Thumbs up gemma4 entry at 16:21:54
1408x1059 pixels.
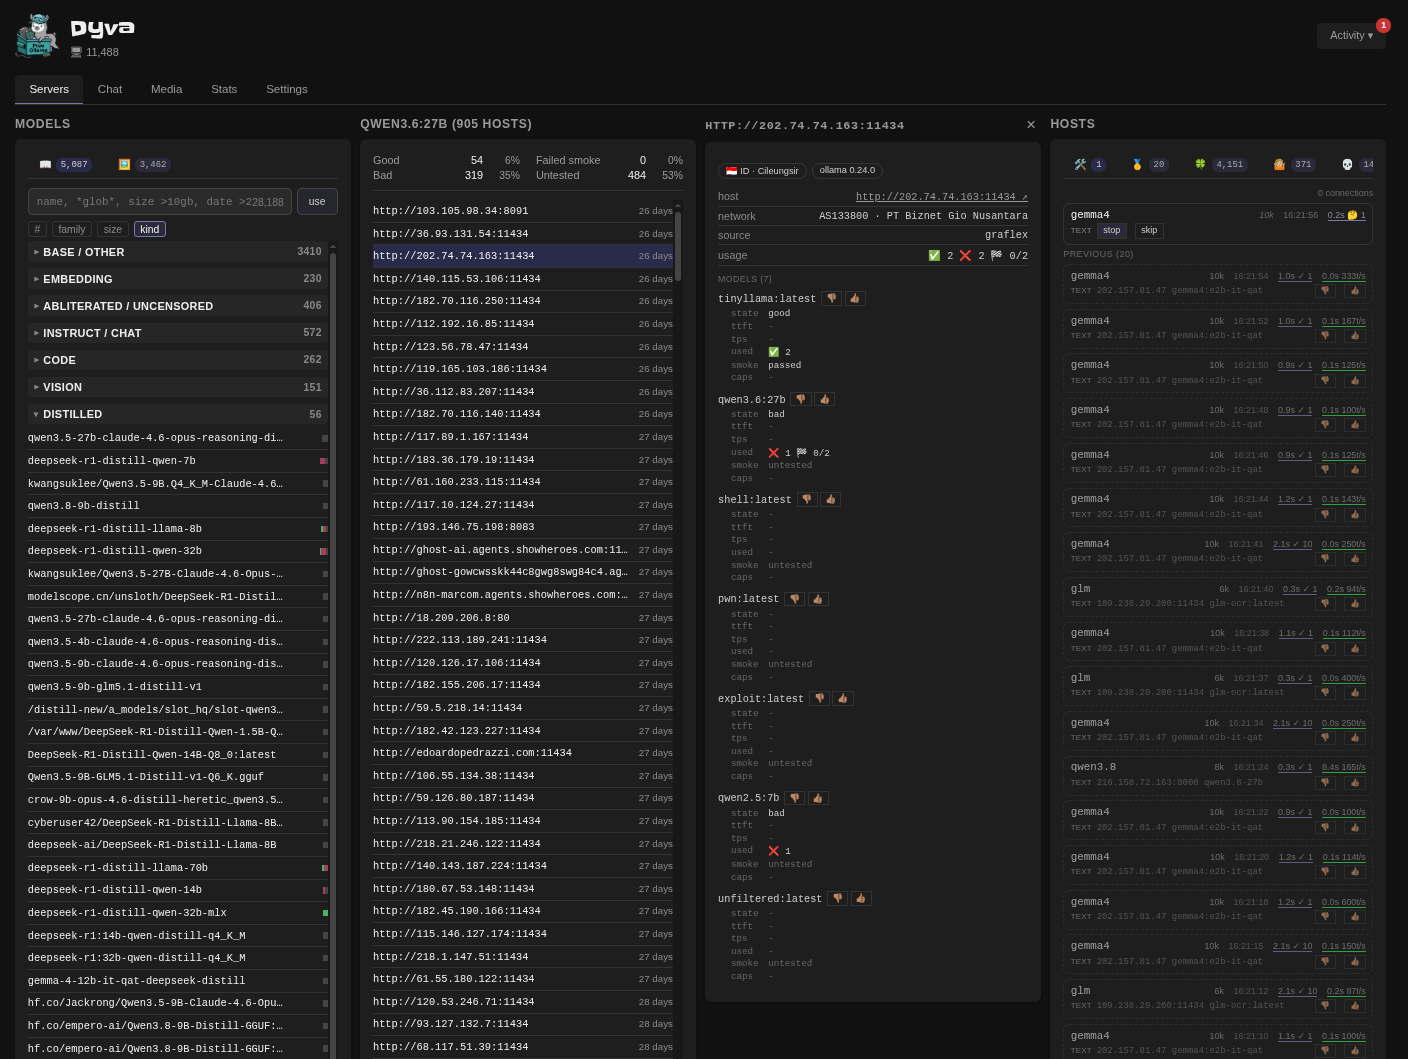(x=1355, y=291)
